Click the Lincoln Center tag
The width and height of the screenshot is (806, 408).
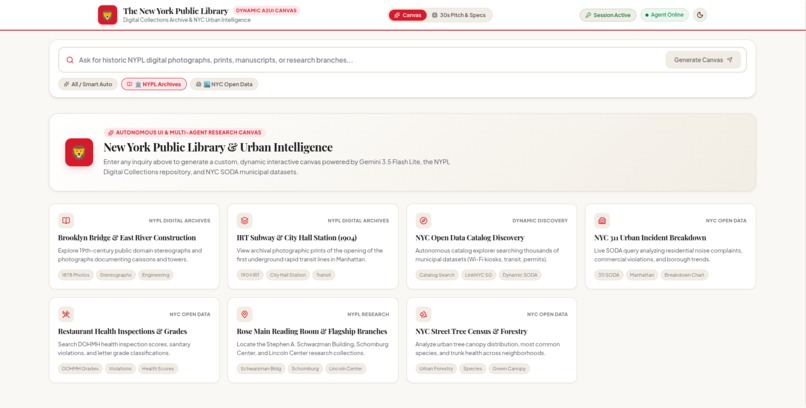click(x=346, y=368)
